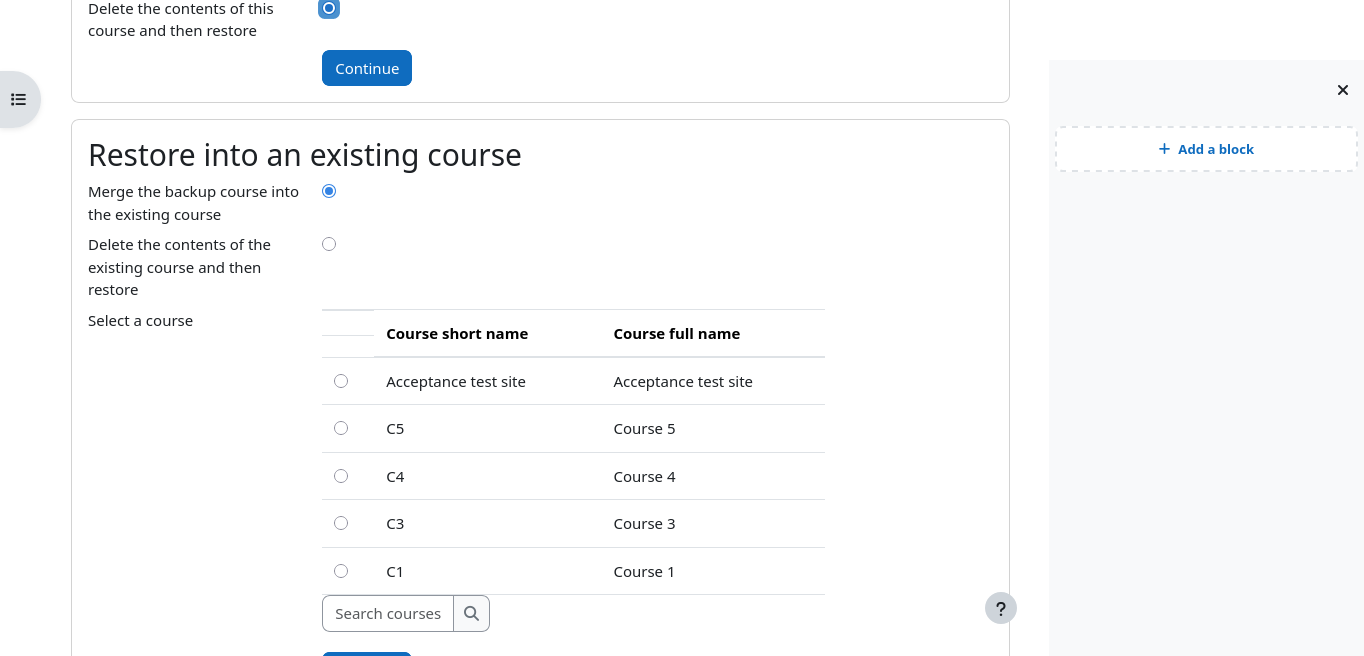Click the magnifier search courses icon
Screen dimensions: 1364x656
click(471, 614)
